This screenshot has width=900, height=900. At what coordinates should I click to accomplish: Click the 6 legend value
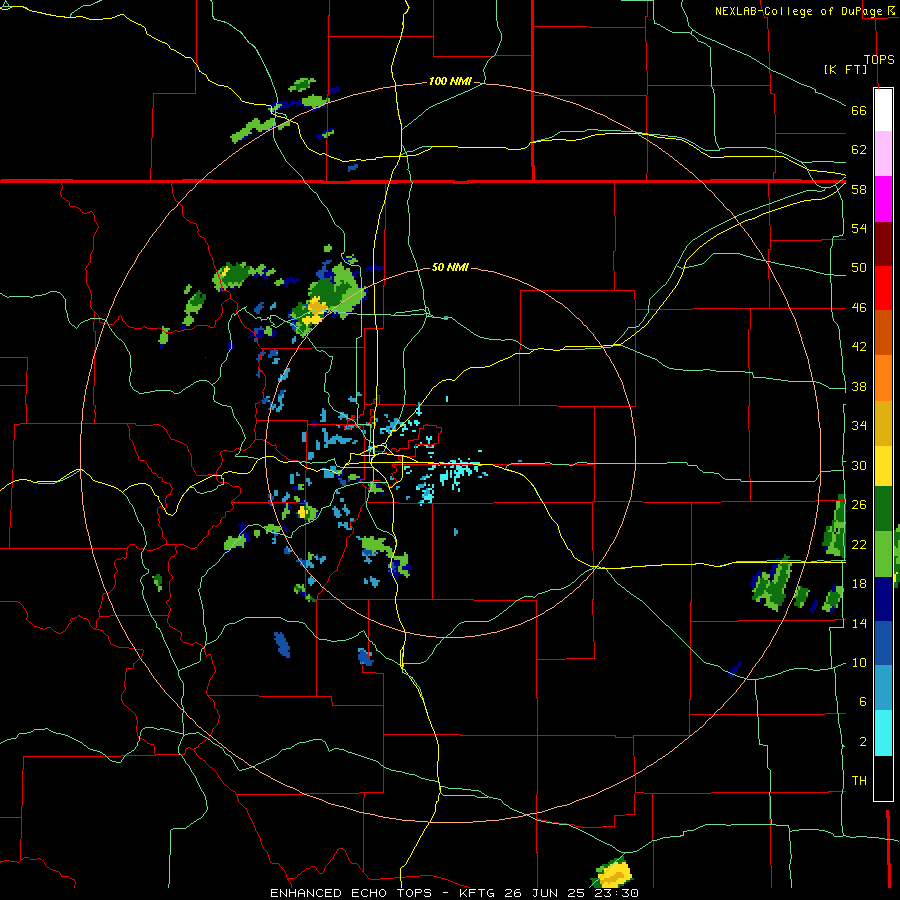click(862, 701)
